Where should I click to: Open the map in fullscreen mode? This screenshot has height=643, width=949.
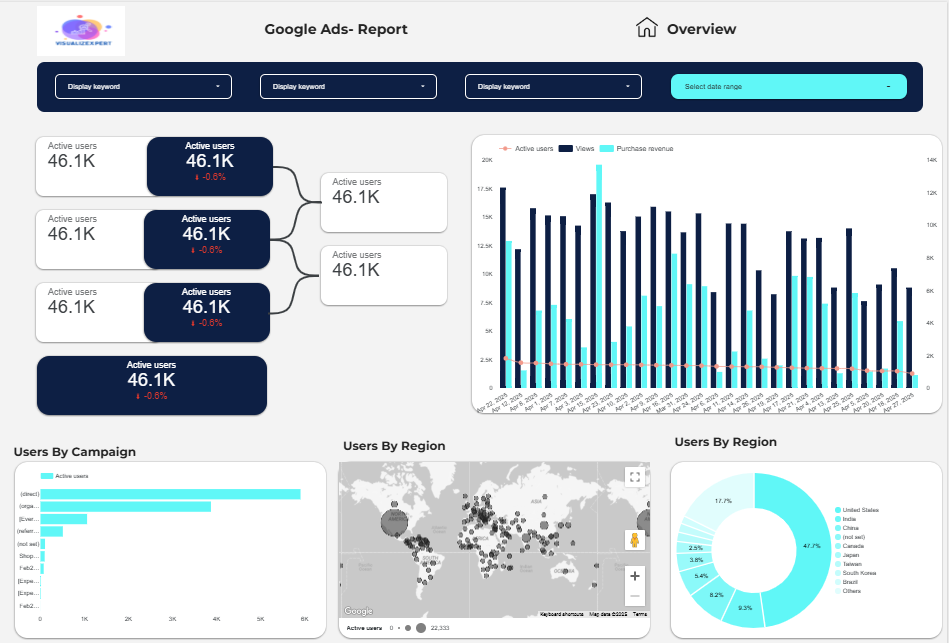tap(634, 476)
